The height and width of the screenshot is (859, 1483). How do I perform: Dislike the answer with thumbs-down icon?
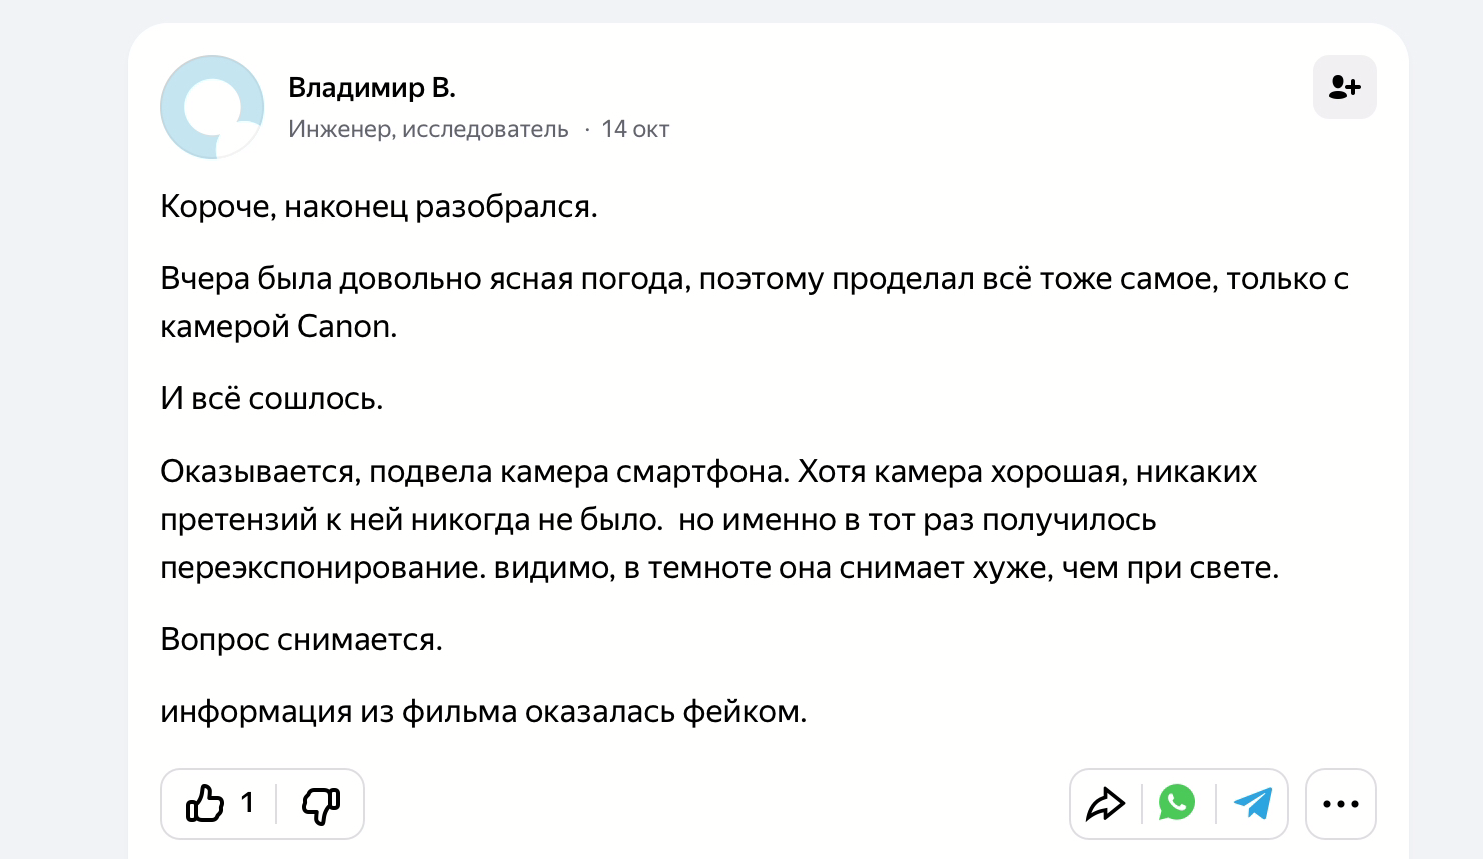tap(321, 804)
